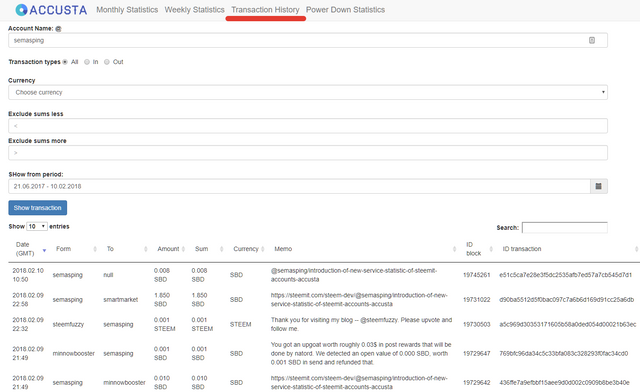Click the 'steemfuzzy' sender cell
The image size is (640, 392).
(x=68, y=325)
